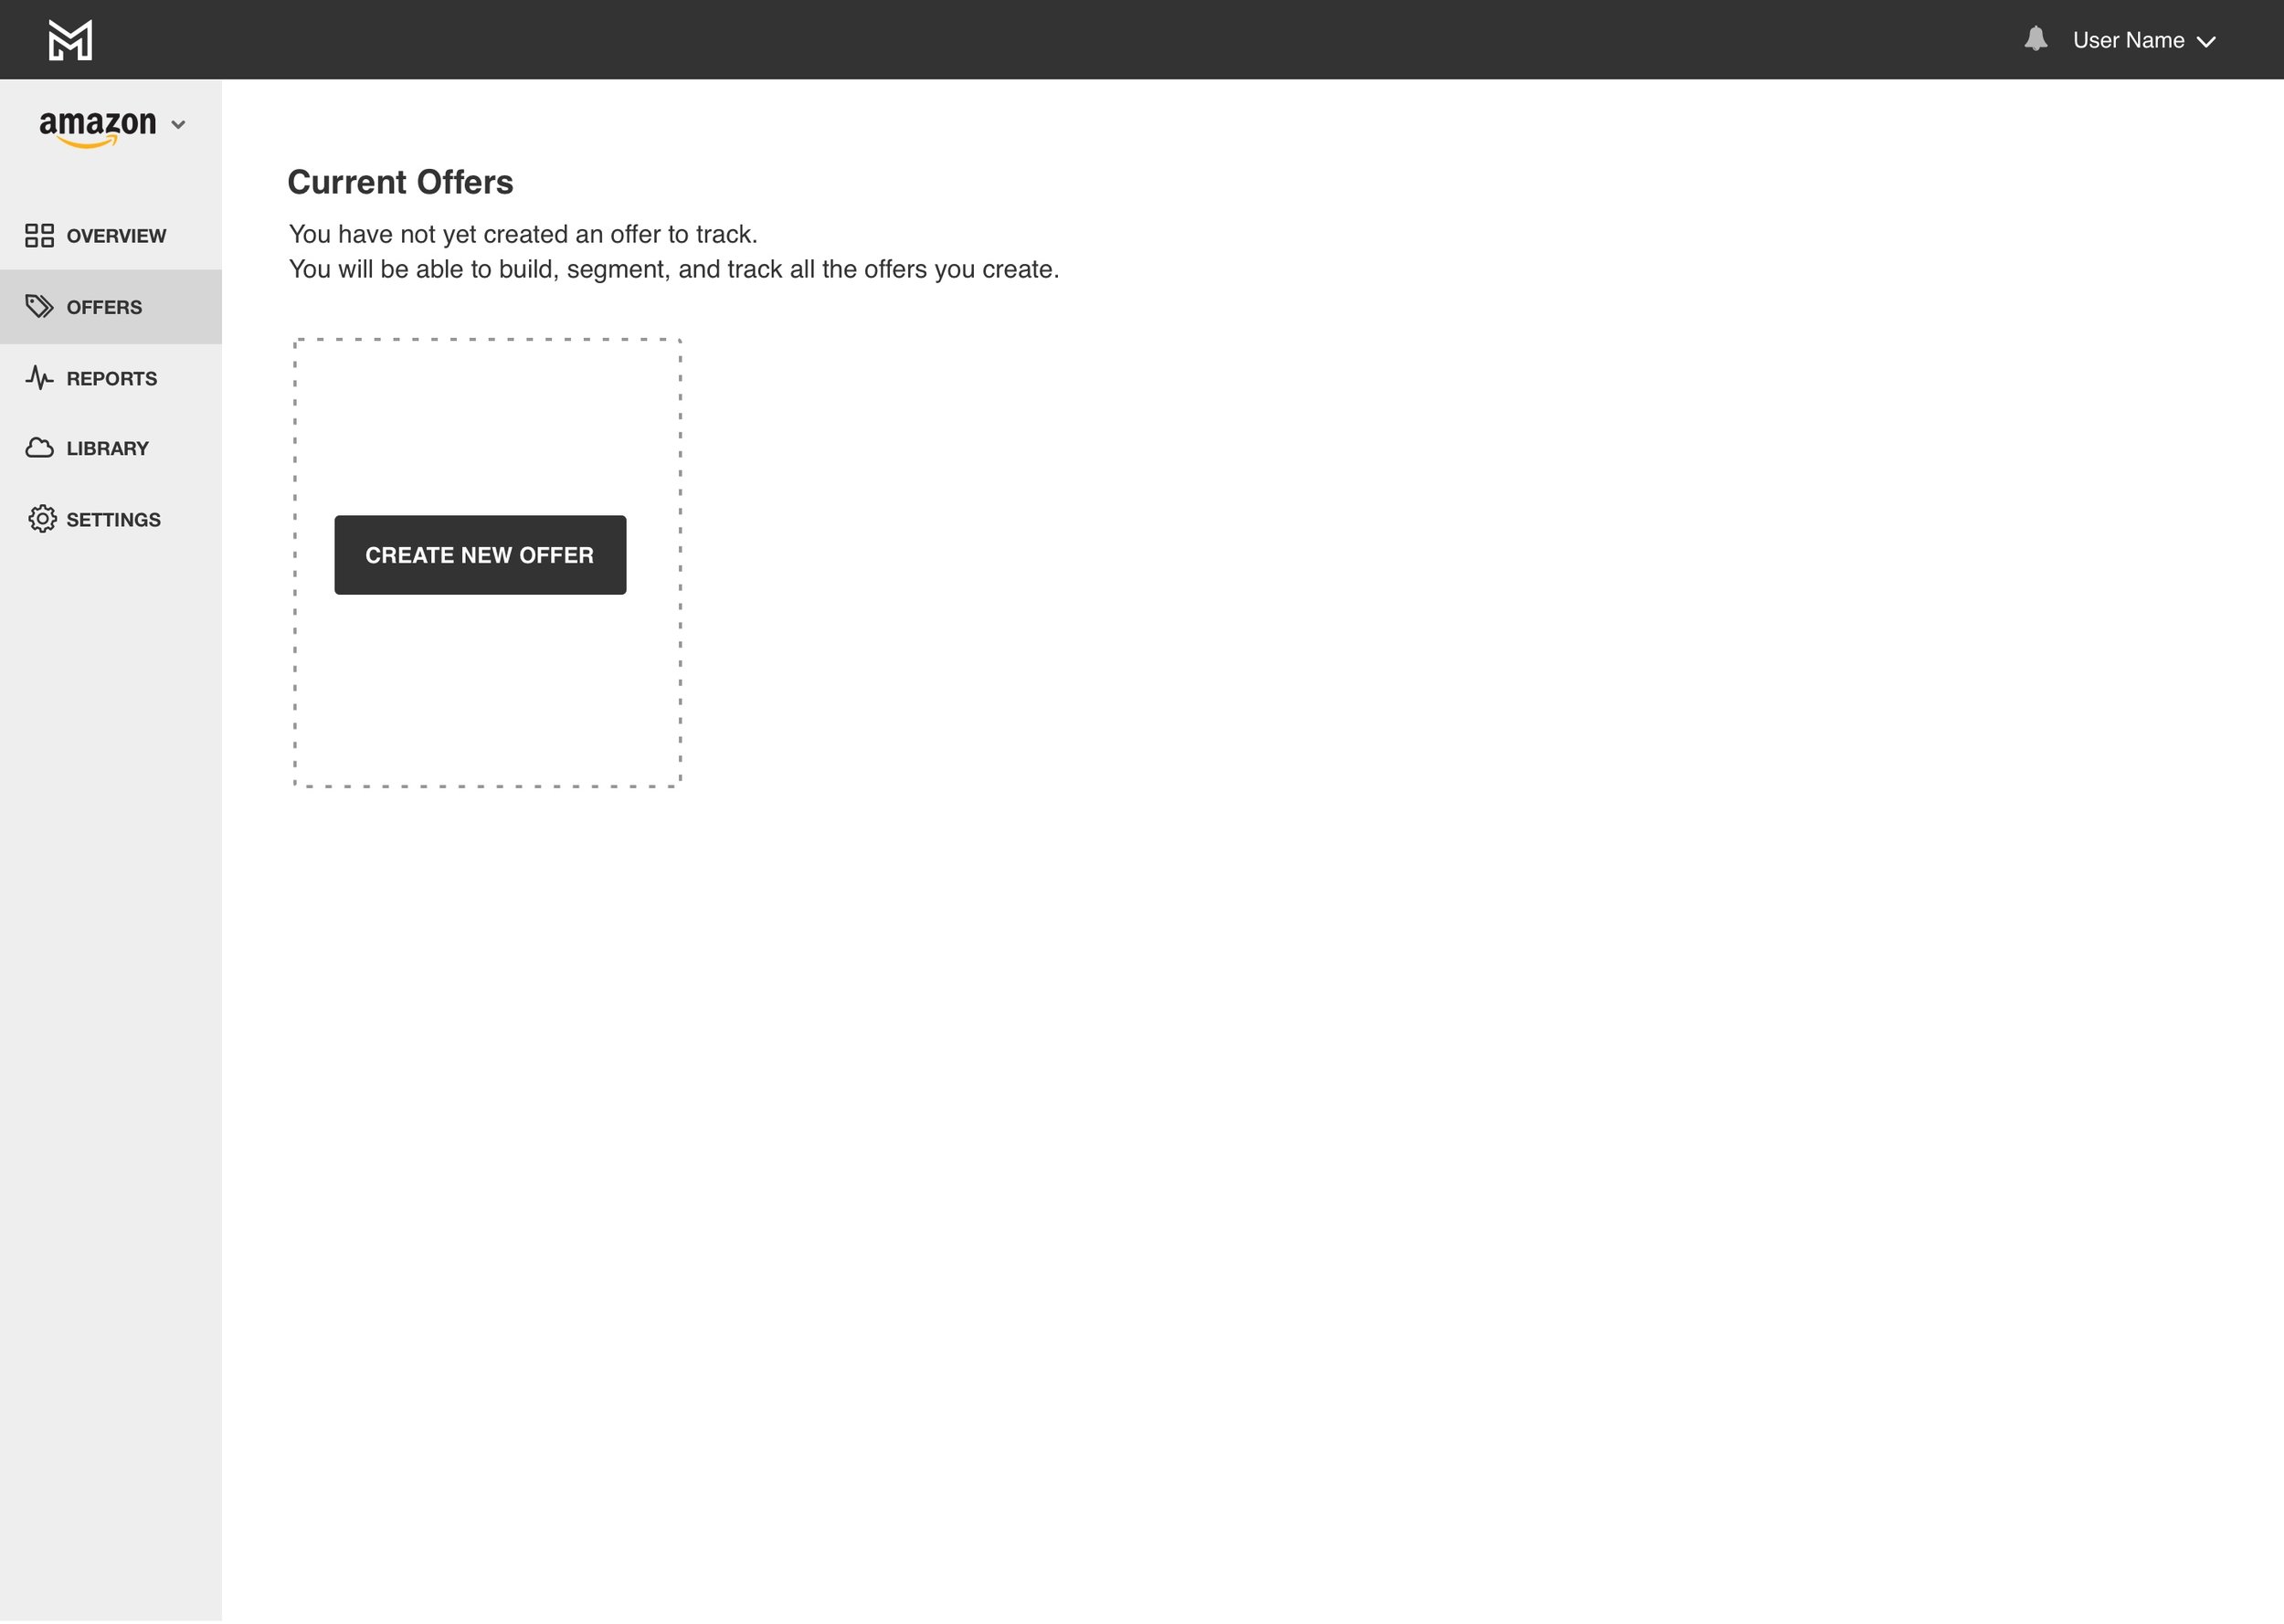Click the amazon brand logo
This screenshot has width=2284, height=1624.
(98, 128)
